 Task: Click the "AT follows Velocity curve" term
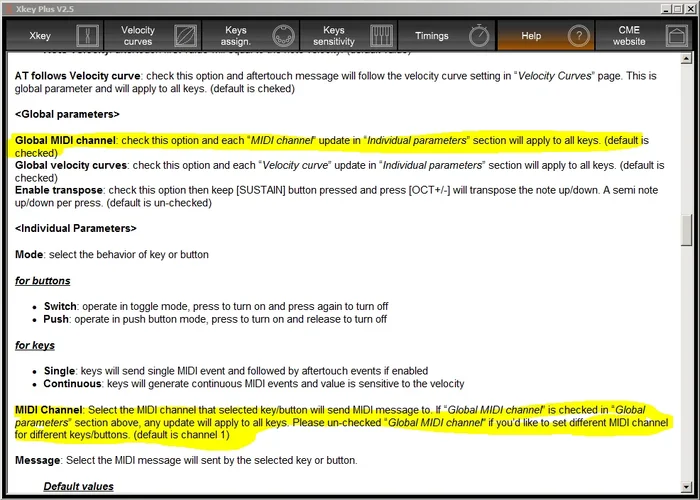coord(78,76)
